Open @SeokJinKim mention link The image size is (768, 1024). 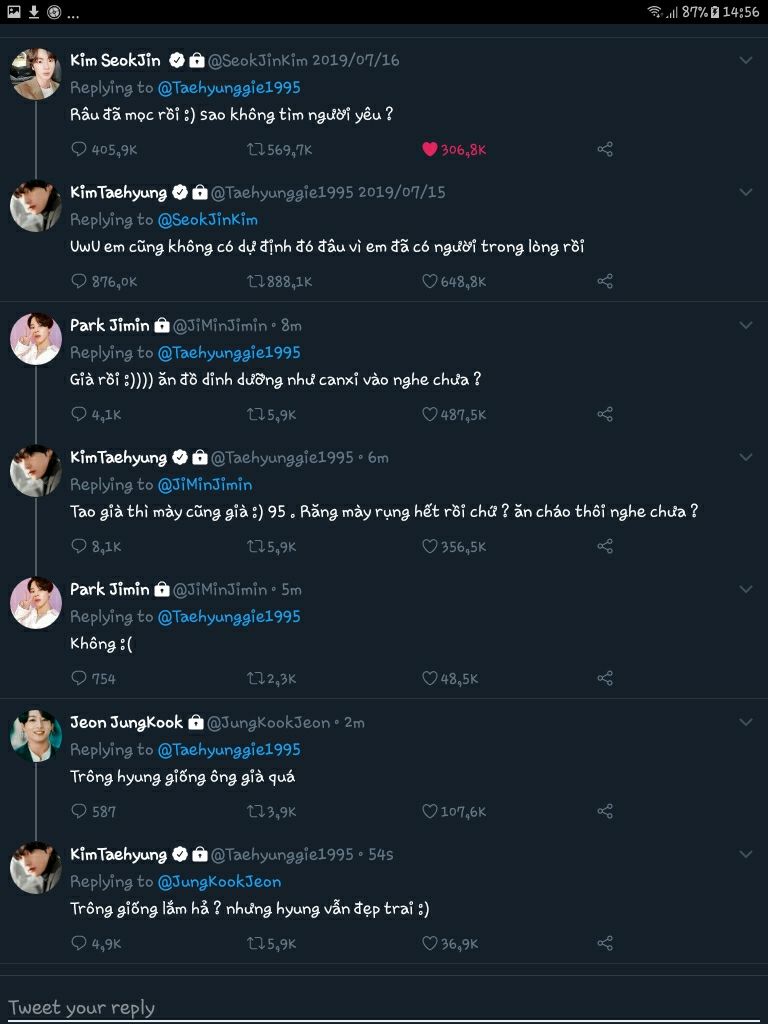tap(208, 220)
